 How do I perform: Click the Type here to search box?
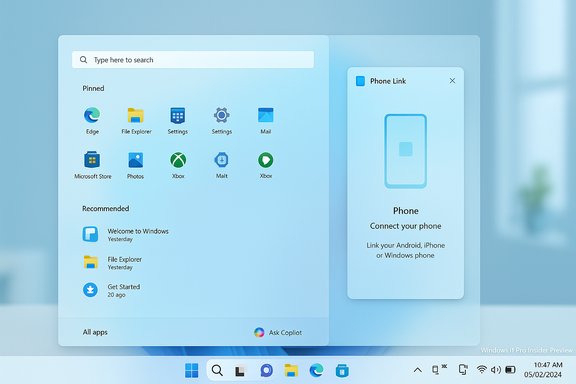point(193,60)
